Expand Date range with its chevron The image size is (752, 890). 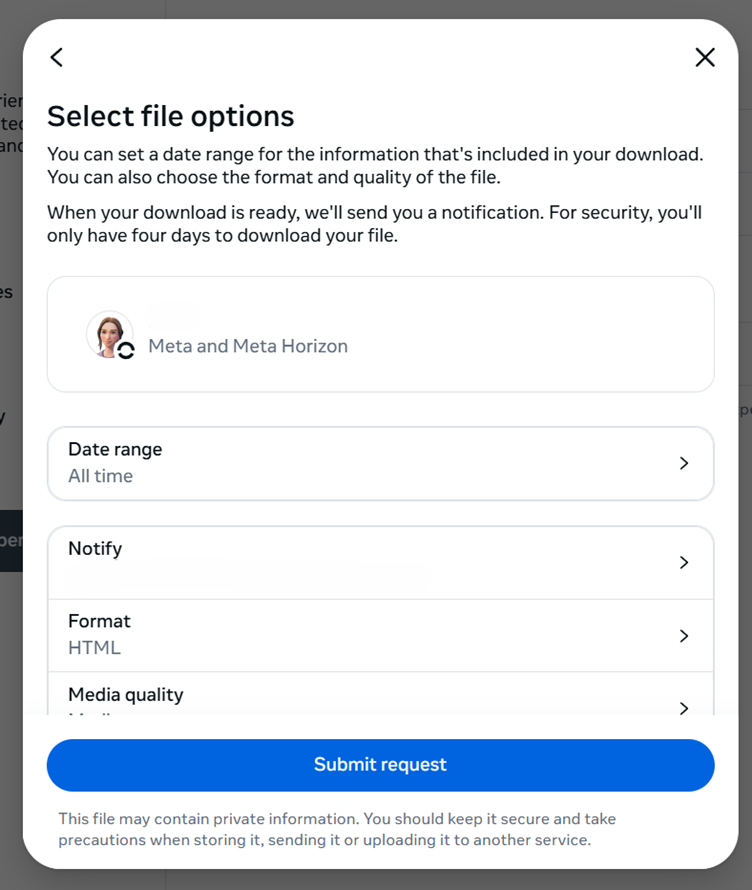[684, 463]
